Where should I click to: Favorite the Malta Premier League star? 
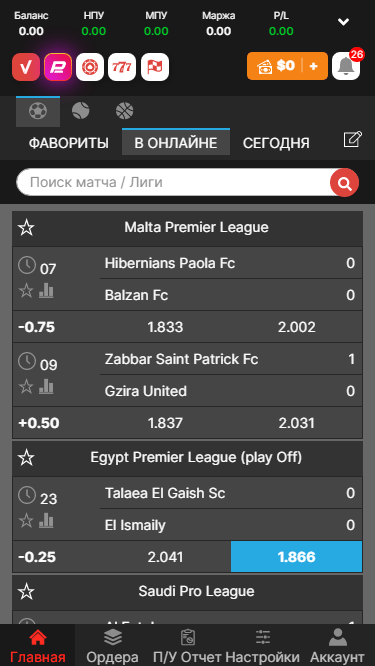tap(26, 229)
